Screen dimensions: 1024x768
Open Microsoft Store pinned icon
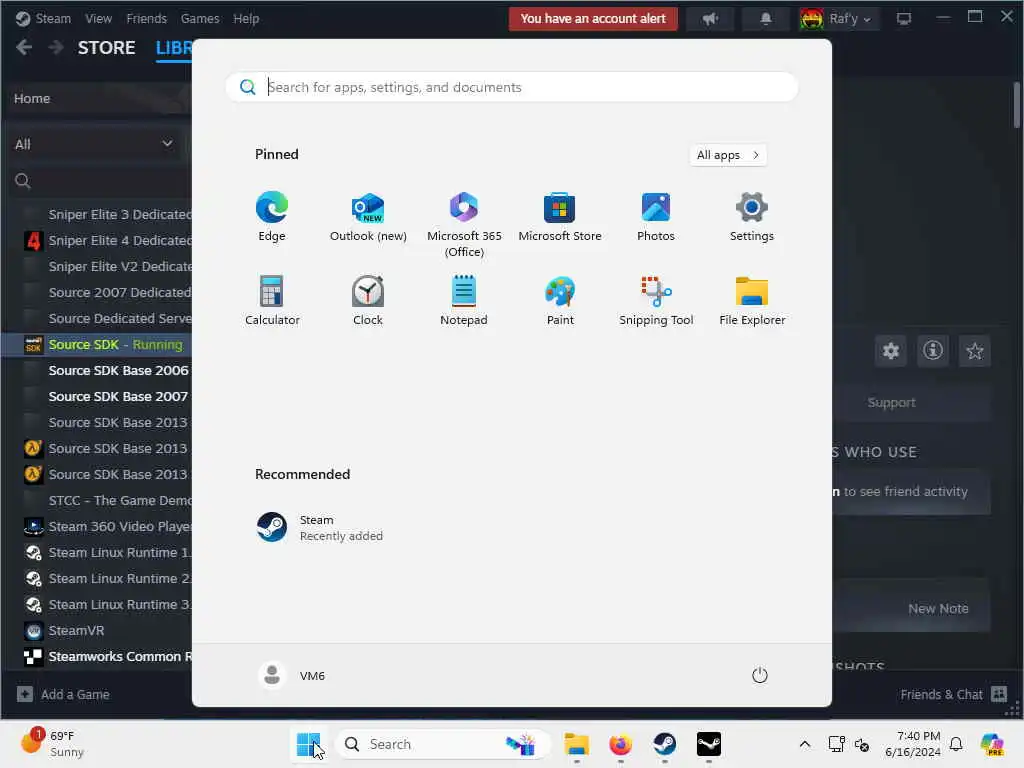[x=560, y=217]
